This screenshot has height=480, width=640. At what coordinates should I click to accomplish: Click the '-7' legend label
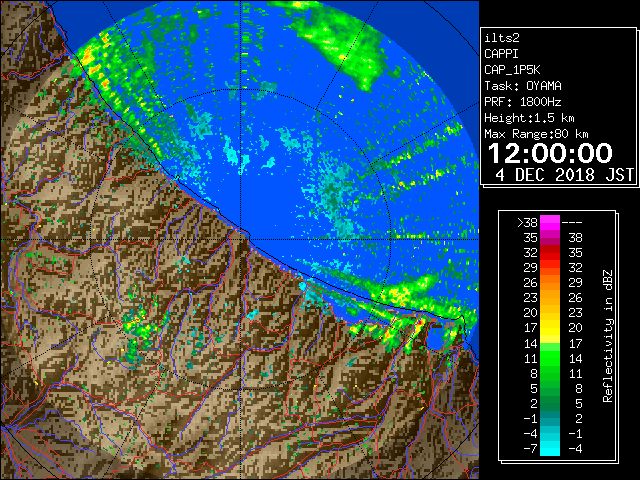tap(530, 449)
